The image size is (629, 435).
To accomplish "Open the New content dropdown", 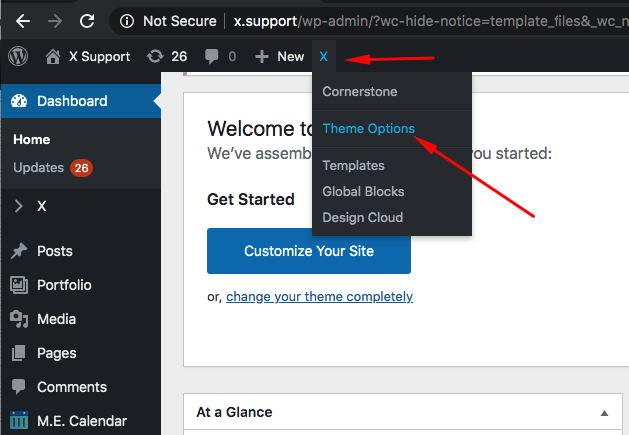I will pyautogui.click(x=280, y=57).
